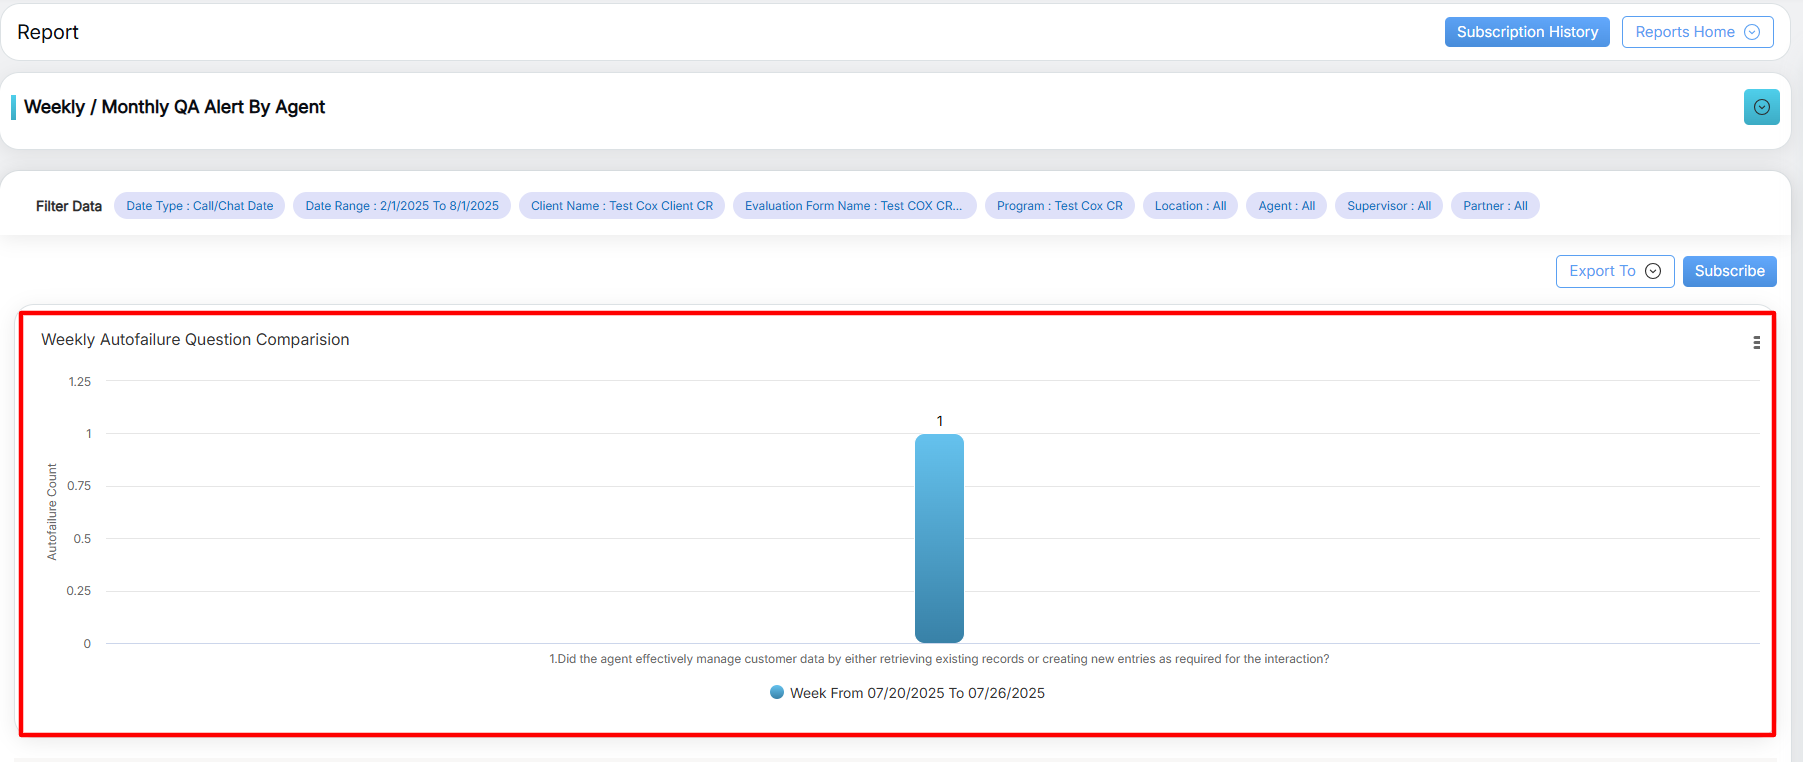Click the Date Range filter chip
This screenshot has width=1803, height=762.
point(401,206)
